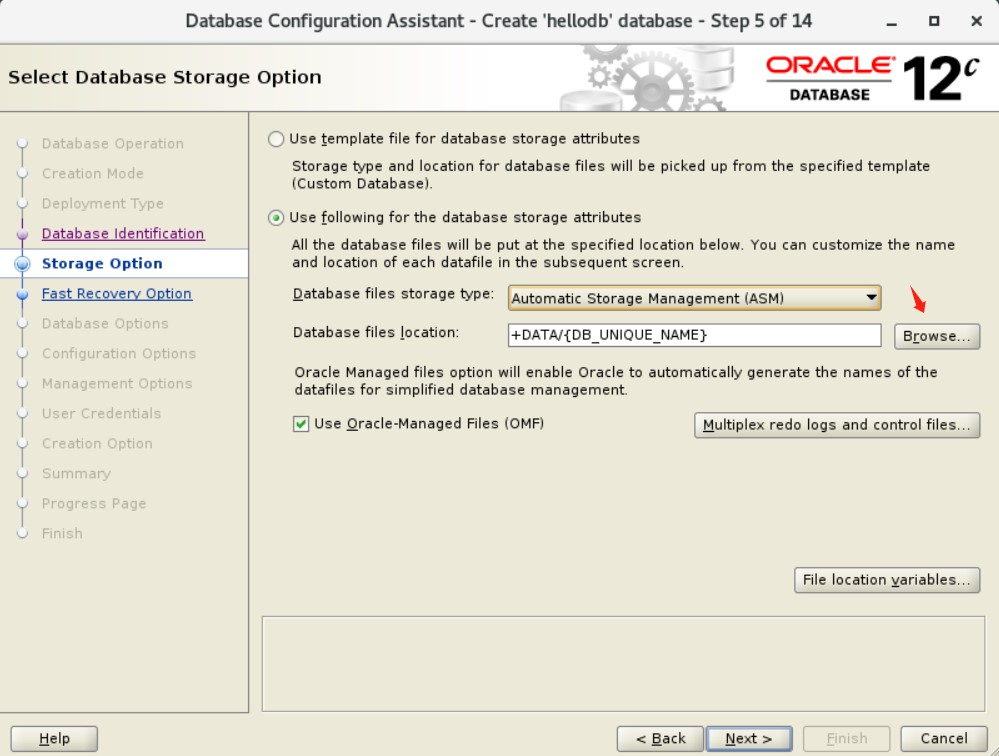Image resolution: width=999 pixels, height=756 pixels.
Task: Click 'Configuration Options' step label
Action: [119, 353]
